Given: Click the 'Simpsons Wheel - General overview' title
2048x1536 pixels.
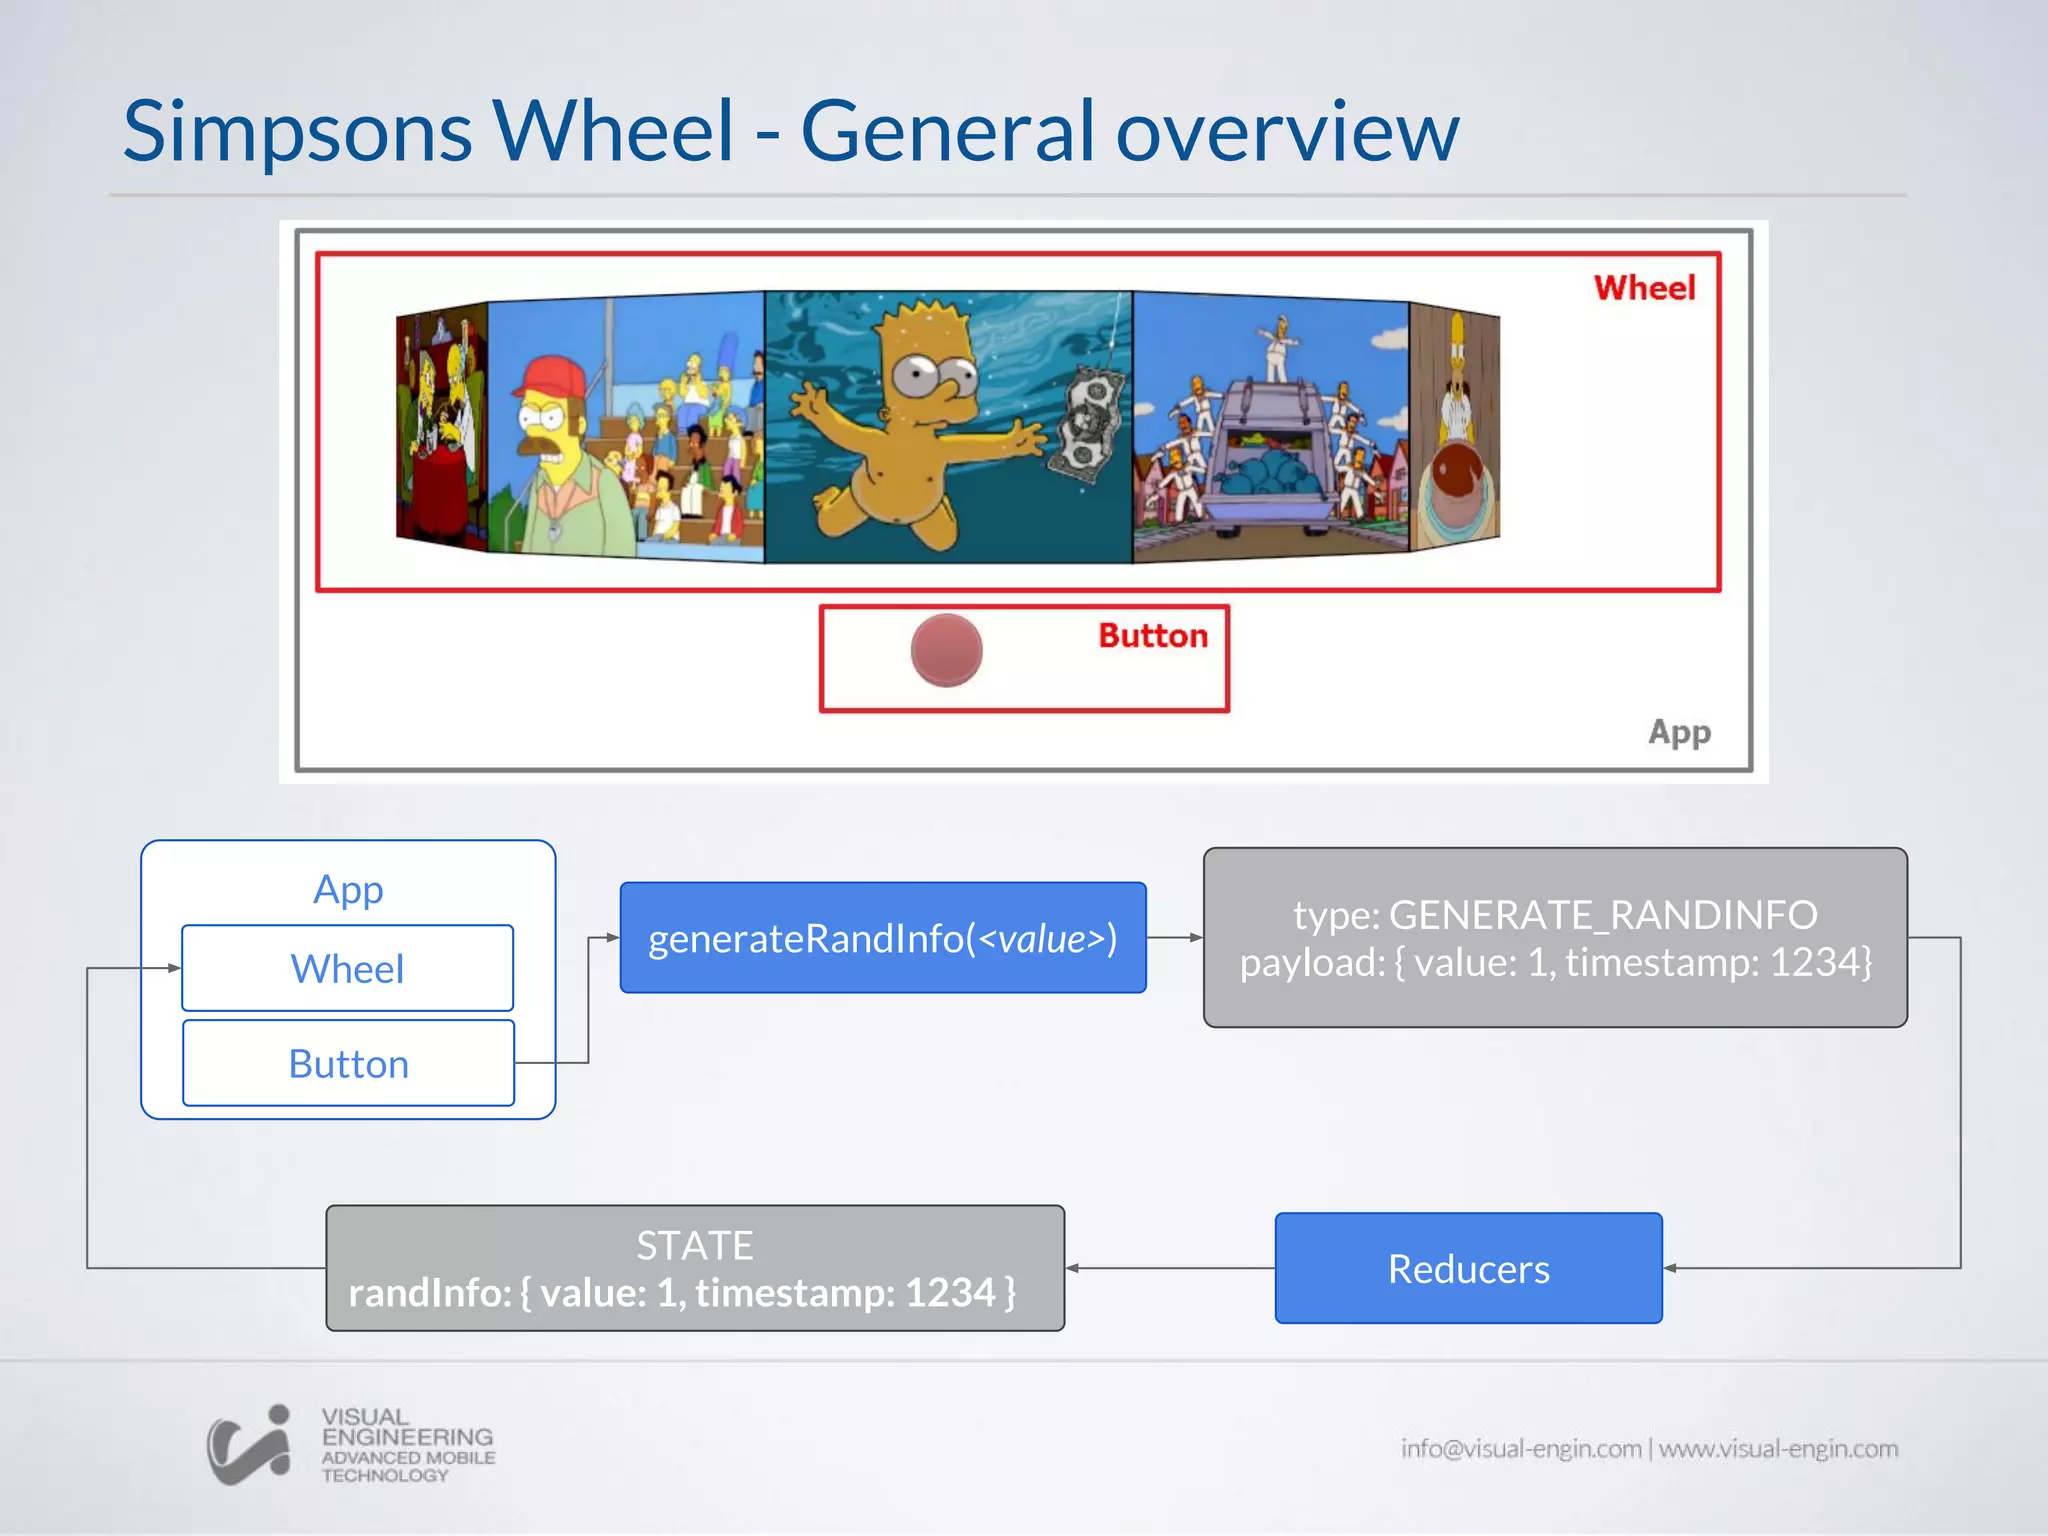Looking at the screenshot, I should 791,131.
